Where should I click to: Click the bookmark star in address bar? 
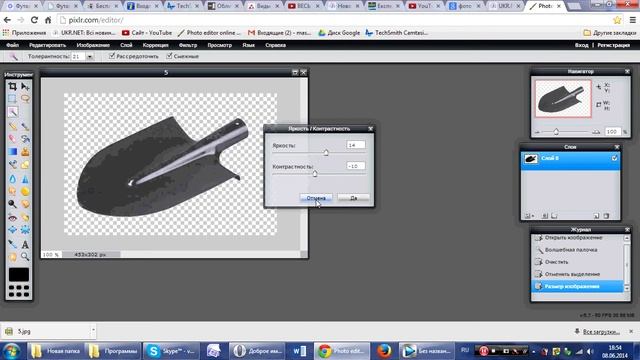pyautogui.click(x=617, y=20)
